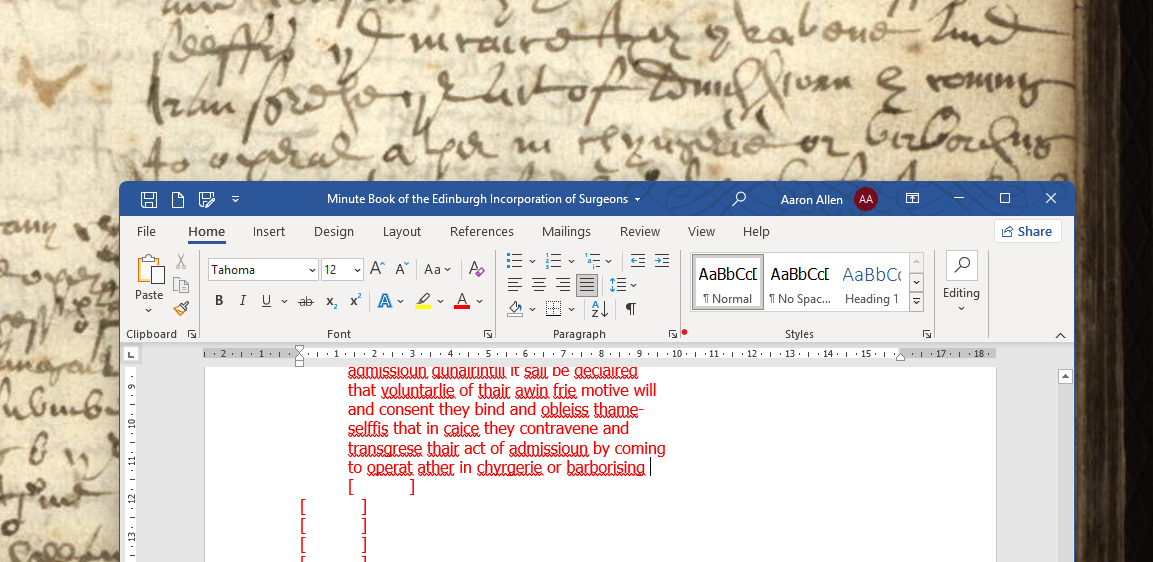
Task: Click the Increase Font Size icon
Action: tap(377, 269)
